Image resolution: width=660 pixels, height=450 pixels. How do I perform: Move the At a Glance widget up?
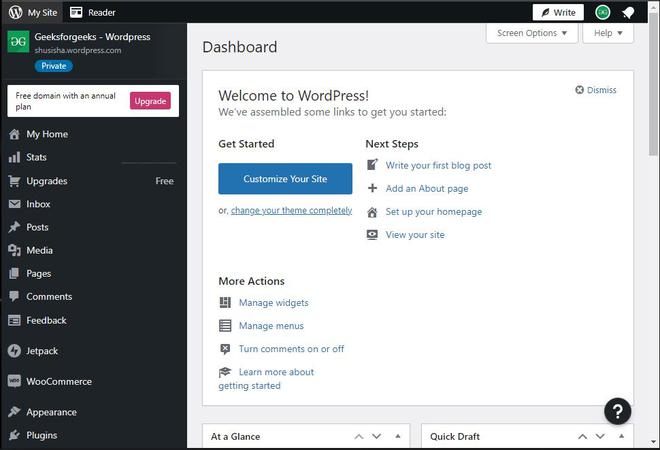point(359,437)
